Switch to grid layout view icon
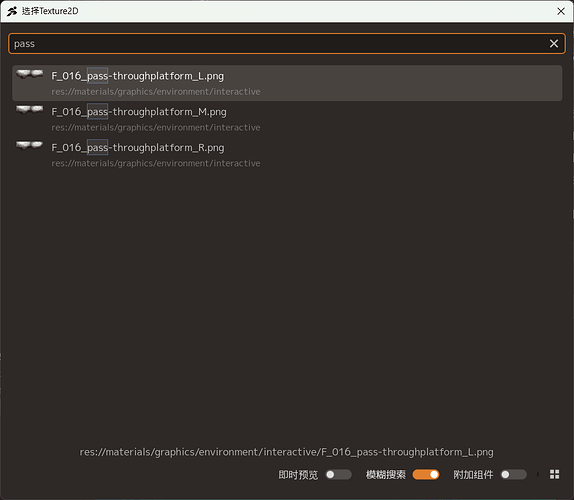Screen dimensions: 574x500 (x=554, y=474)
